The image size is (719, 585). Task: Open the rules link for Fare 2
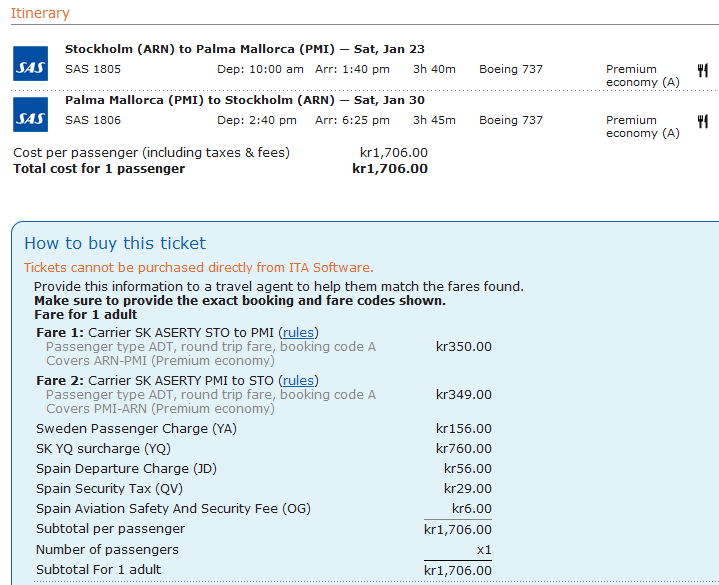click(299, 381)
